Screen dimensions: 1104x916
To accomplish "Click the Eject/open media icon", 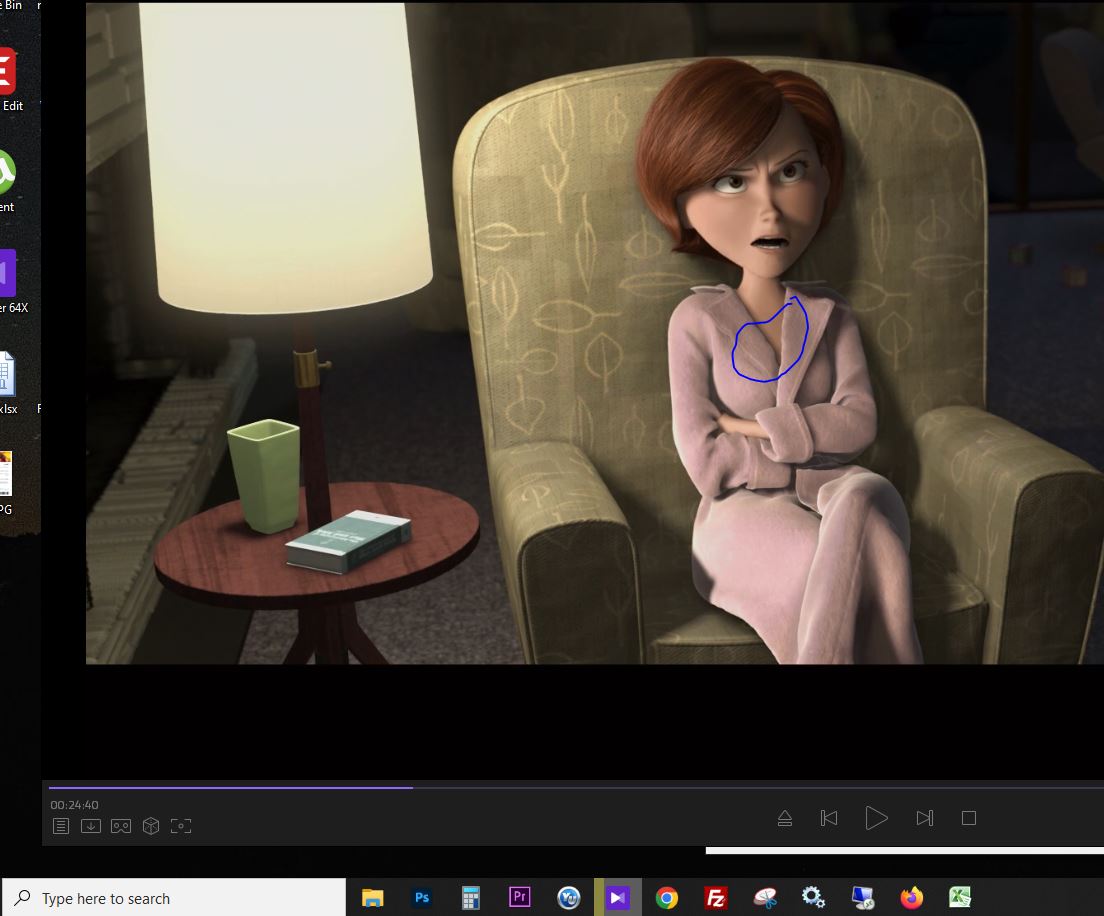I will (x=785, y=818).
